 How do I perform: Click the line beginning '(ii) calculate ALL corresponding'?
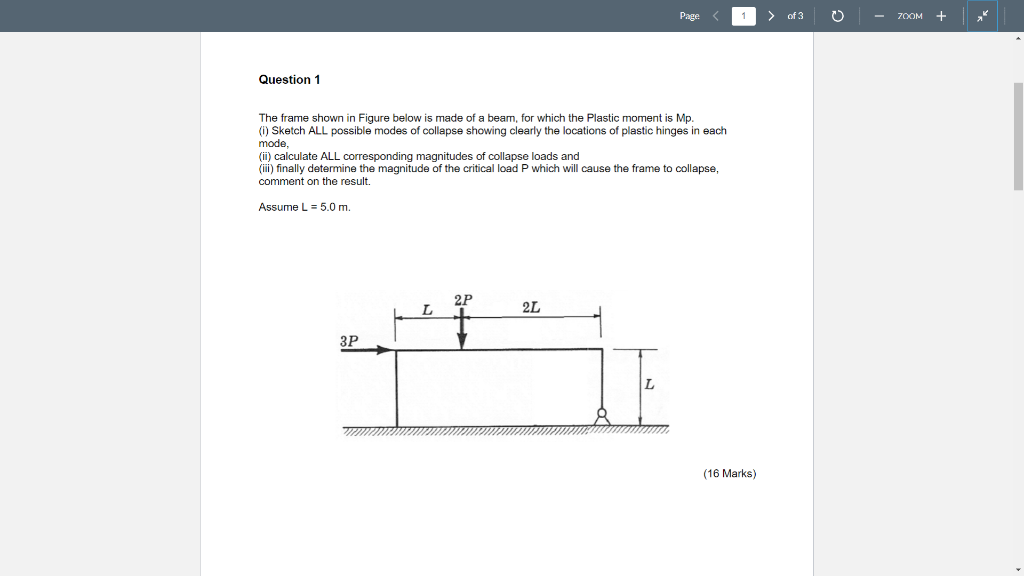pyautogui.click(x=419, y=156)
